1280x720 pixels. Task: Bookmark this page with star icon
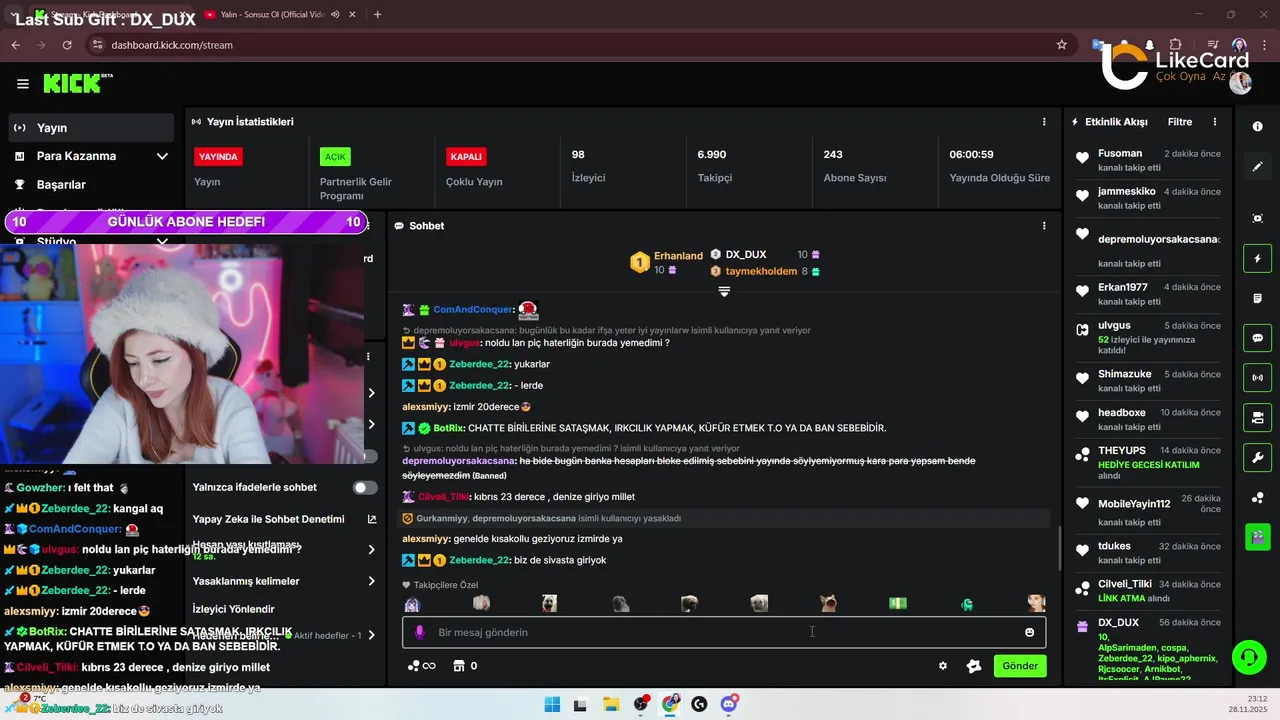pos(1061,45)
